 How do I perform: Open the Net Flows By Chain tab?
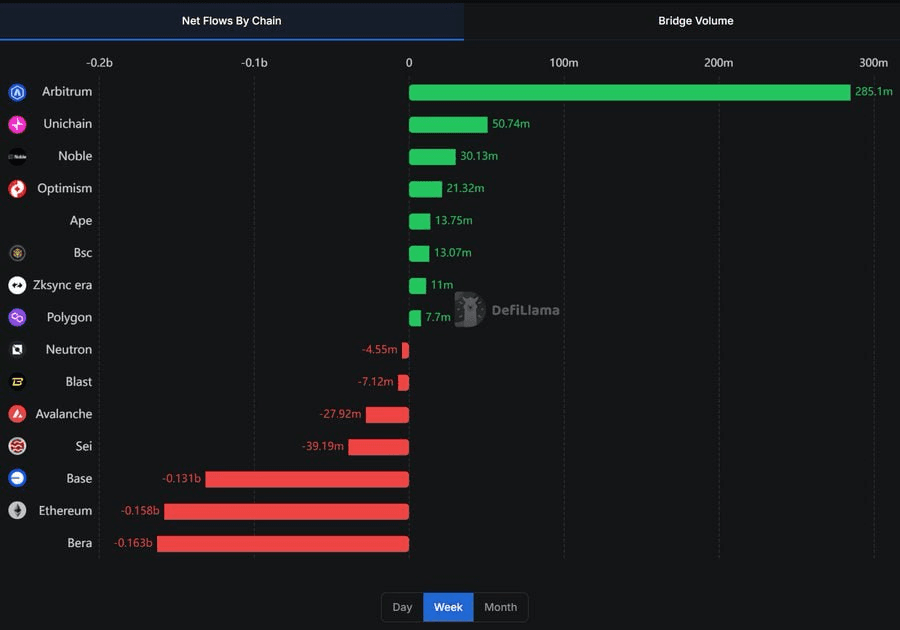coord(231,21)
